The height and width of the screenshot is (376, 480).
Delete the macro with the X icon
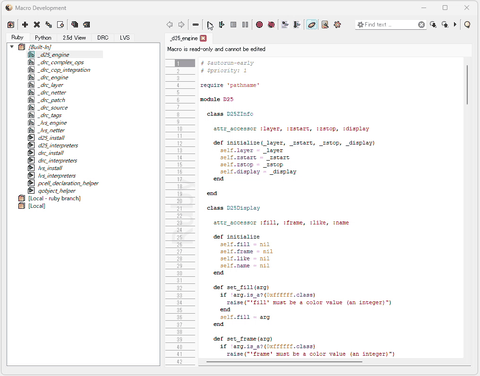(37, 25)
